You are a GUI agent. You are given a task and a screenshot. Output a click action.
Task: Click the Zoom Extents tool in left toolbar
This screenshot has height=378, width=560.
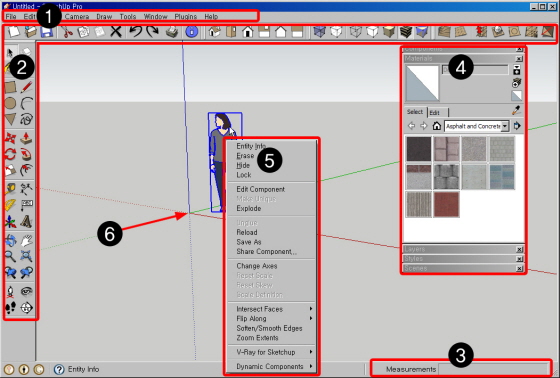coord(26,256)
